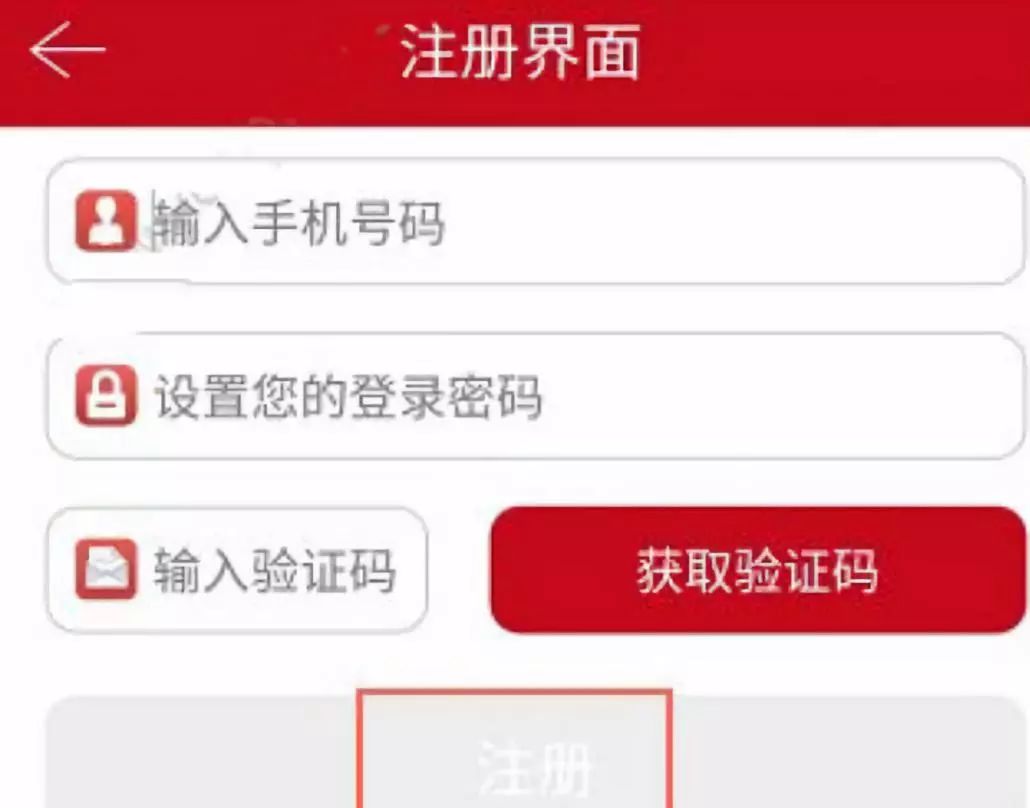Click the blinking text cursor in phone field
The width and height of the screenshot is (1030, 808).
(154, 221)
